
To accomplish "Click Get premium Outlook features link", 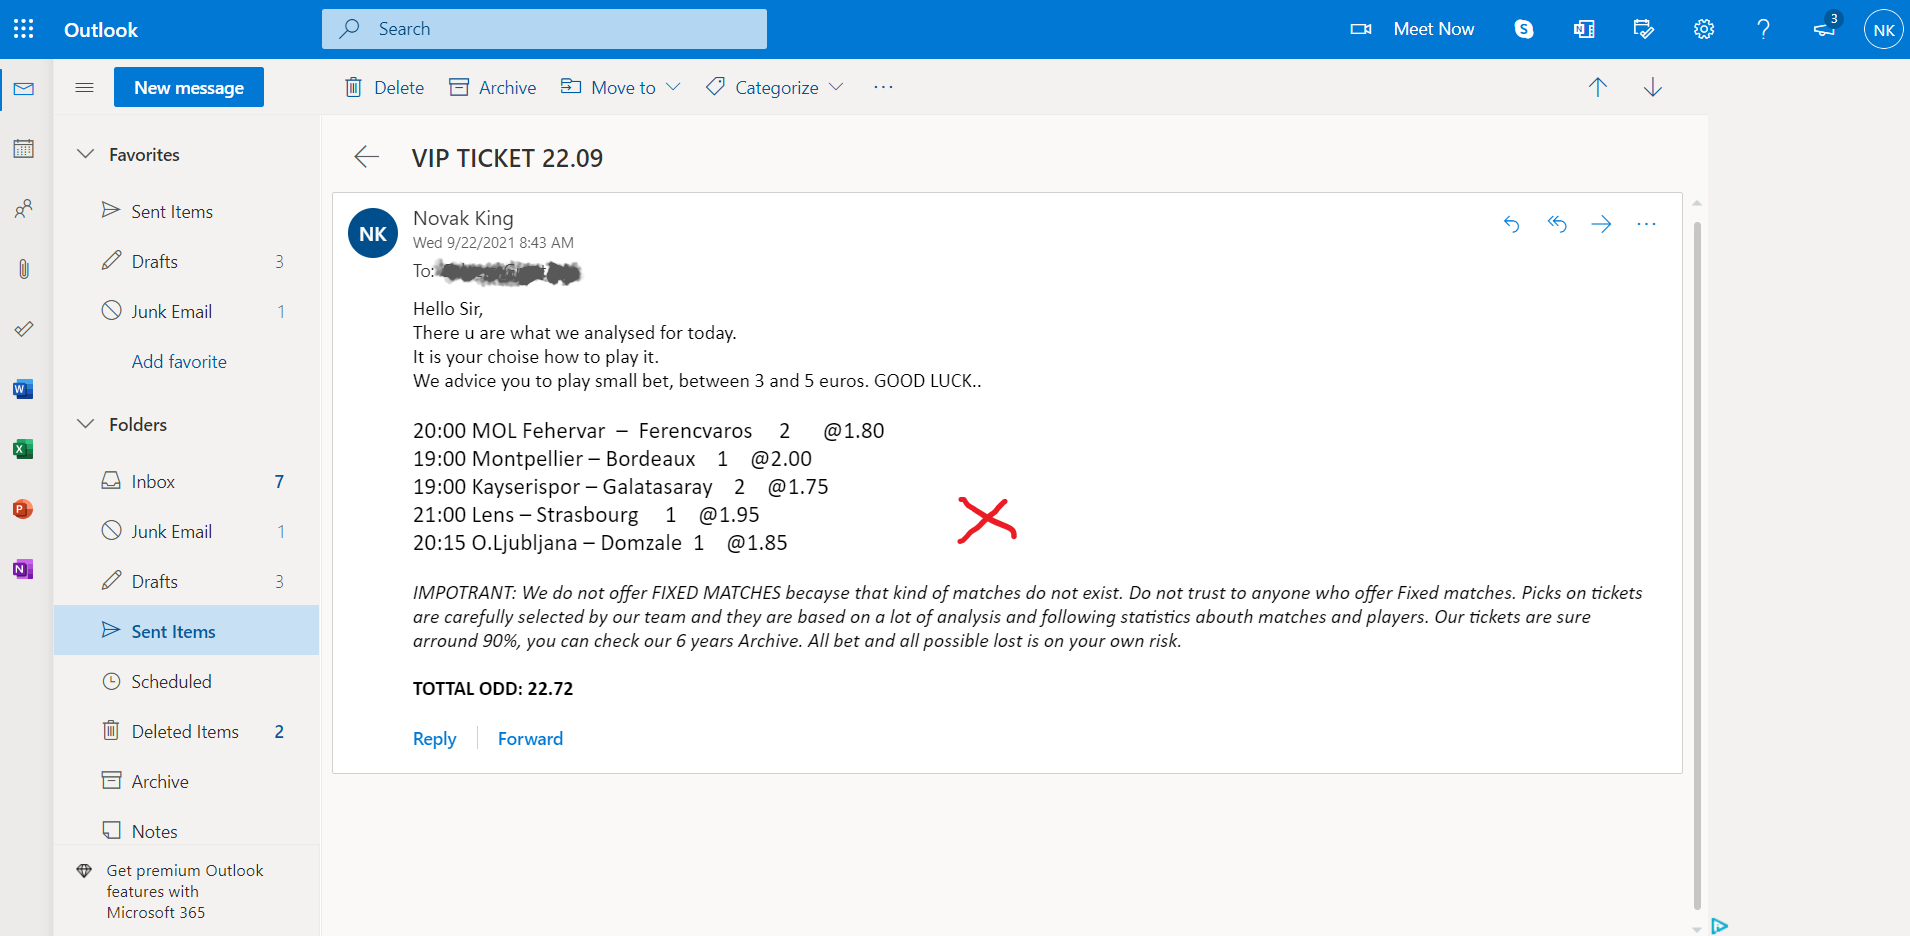I will tap(185, 891).
